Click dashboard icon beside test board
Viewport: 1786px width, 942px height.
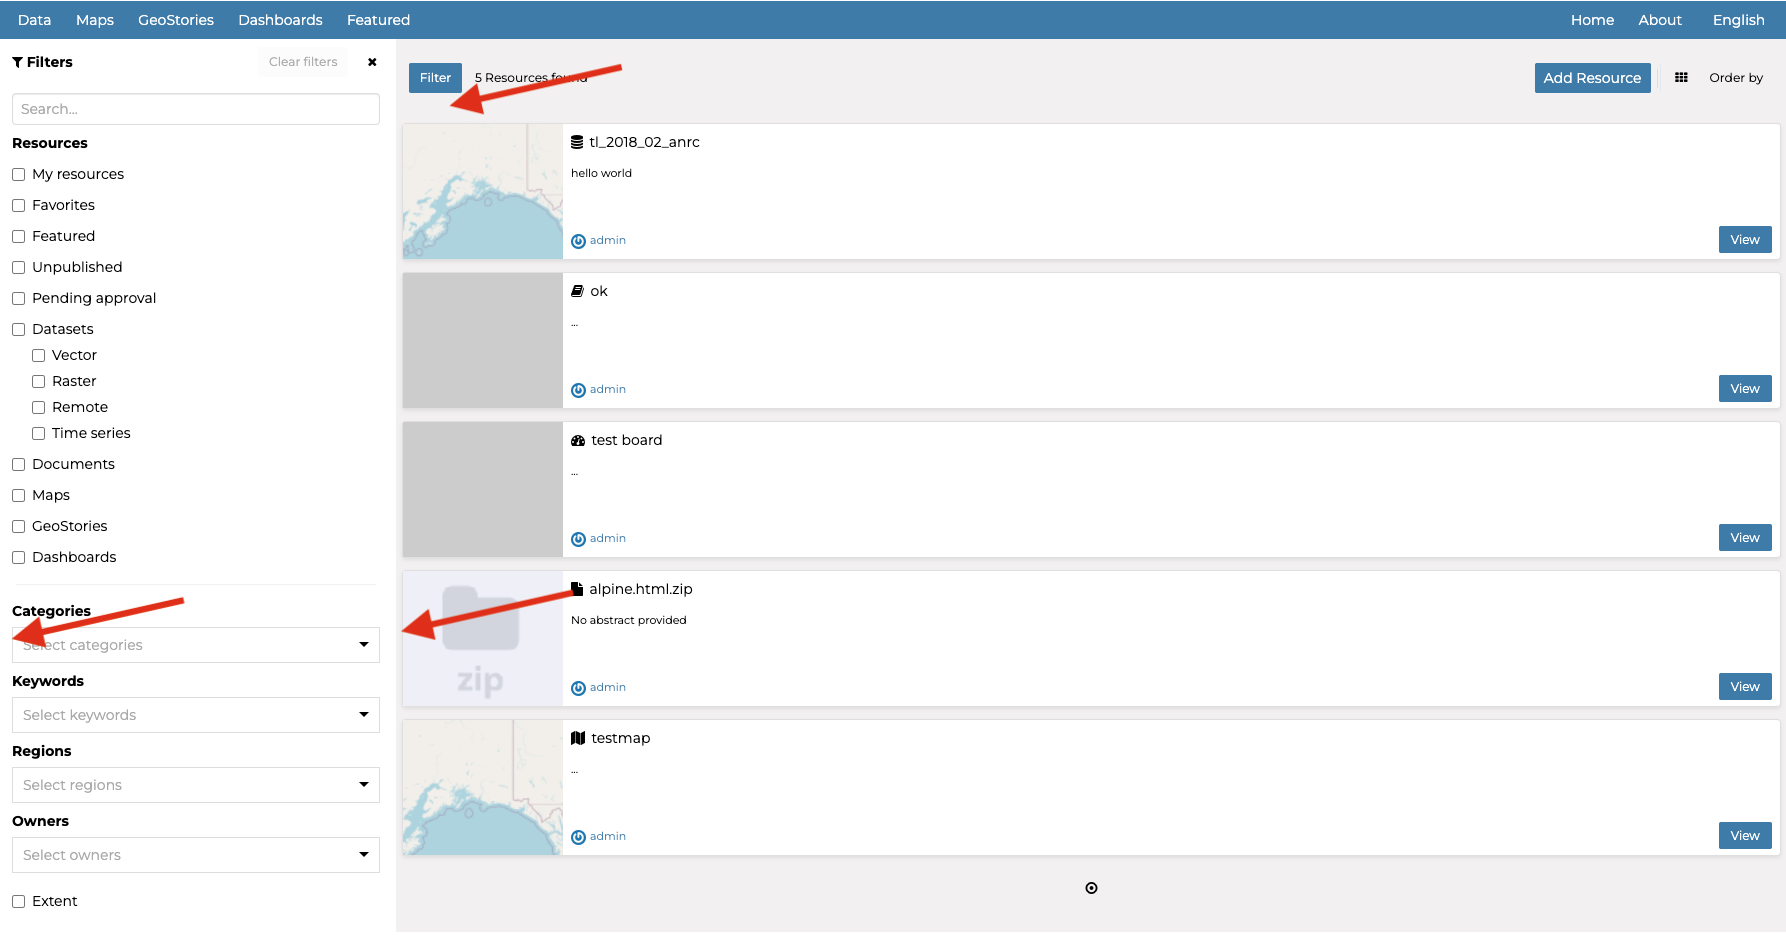578,440
